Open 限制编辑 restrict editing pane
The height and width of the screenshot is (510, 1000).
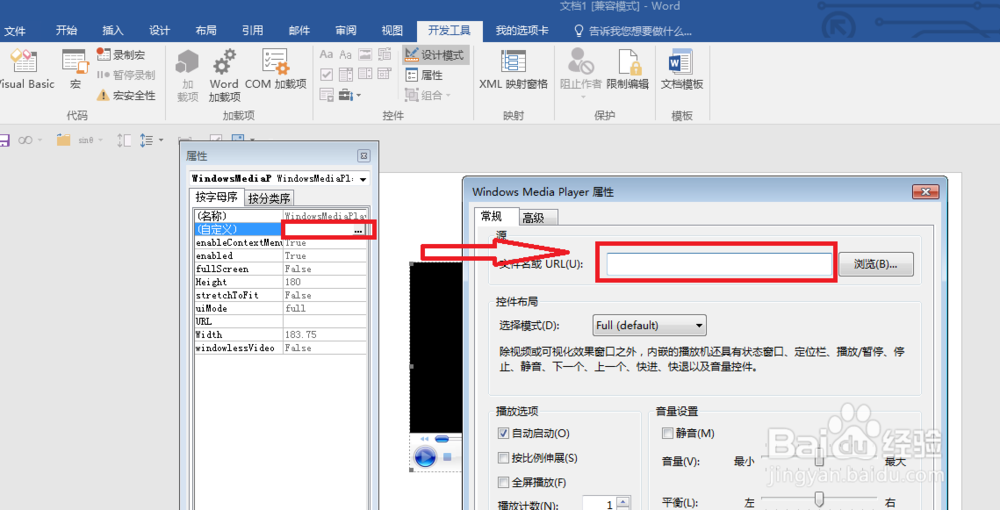click(x=628, y=69)
